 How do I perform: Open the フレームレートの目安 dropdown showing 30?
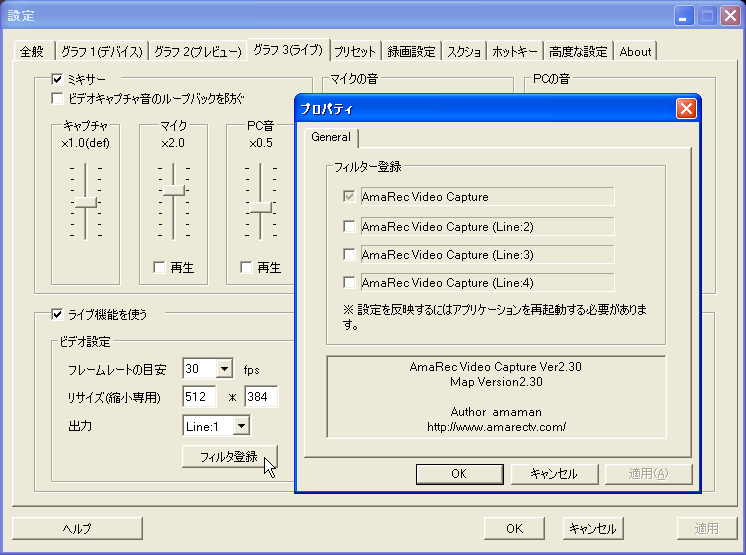[224, 369]
